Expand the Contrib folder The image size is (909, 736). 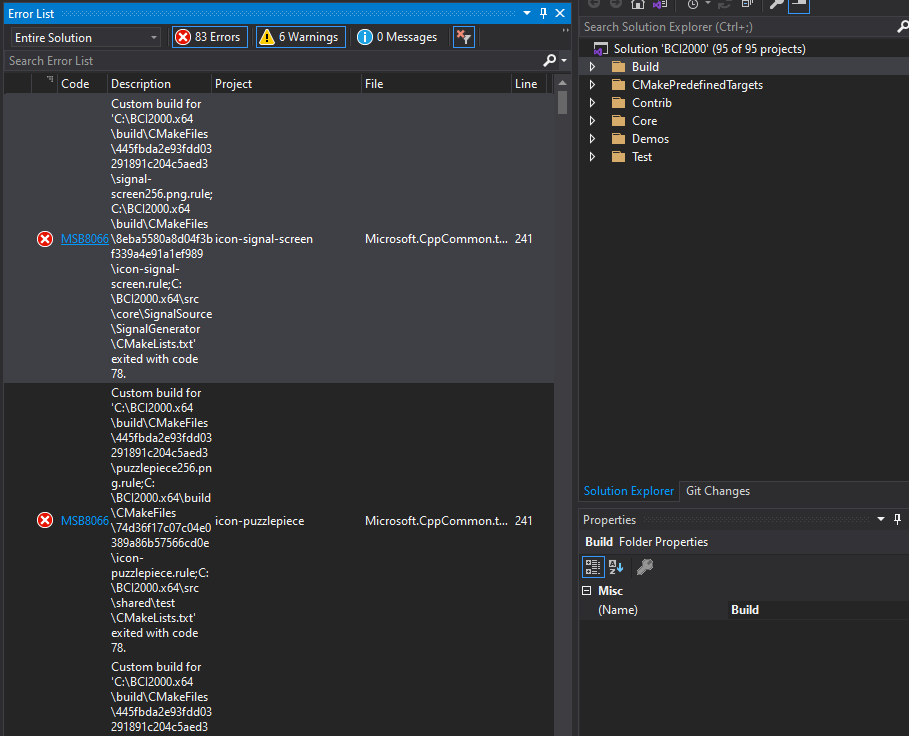point(592,103)
